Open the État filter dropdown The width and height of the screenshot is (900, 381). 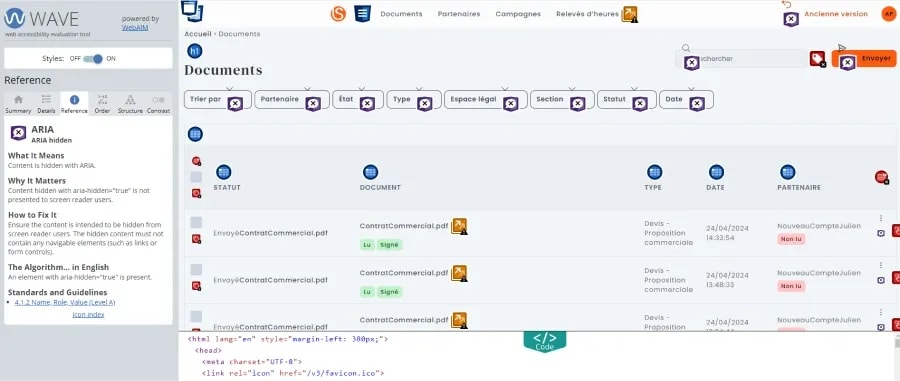click(x=358, y=99)
